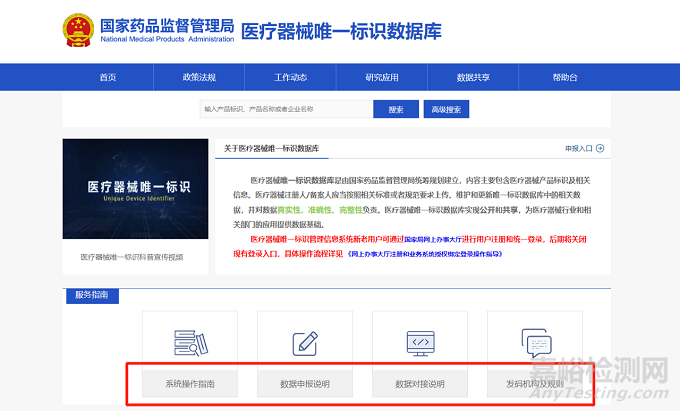Image resolution: width=680 pixels, height=411 pixels.
Task: Select the 关于医疗器械唯一标识数据库 tab
Action: (271, 148)
